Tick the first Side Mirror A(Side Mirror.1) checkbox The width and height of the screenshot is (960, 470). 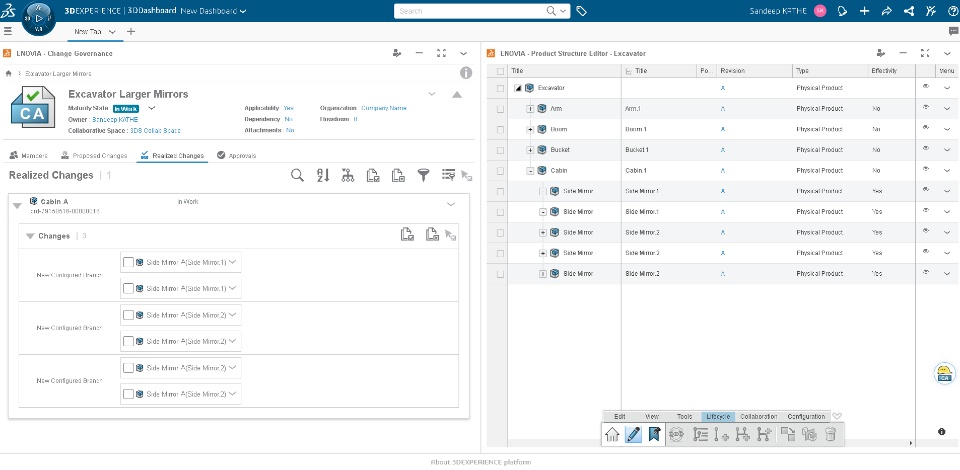(128, 263)
